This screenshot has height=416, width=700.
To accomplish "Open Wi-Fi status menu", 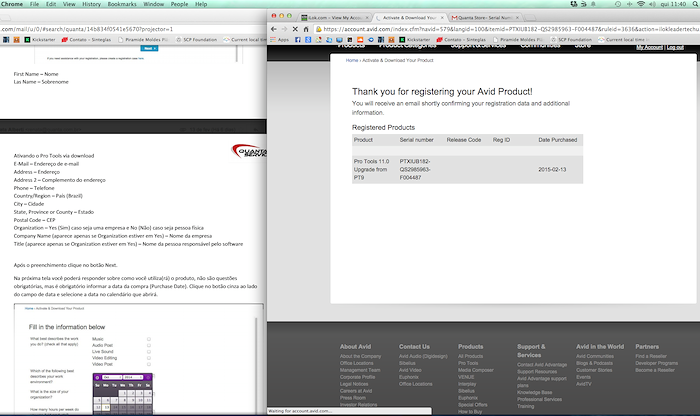I will click(641, 4).
